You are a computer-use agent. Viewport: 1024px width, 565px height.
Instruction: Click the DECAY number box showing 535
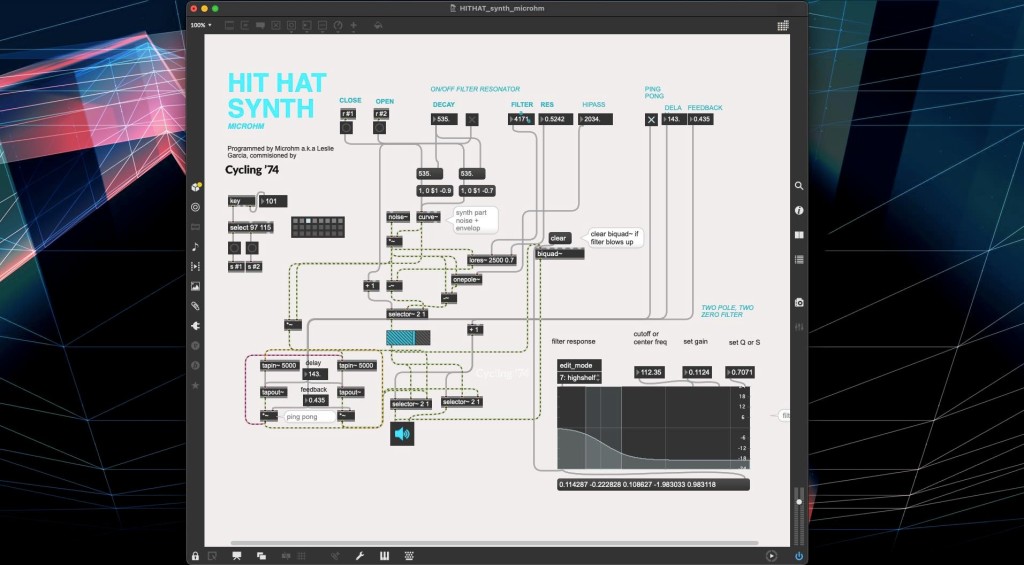444,119
